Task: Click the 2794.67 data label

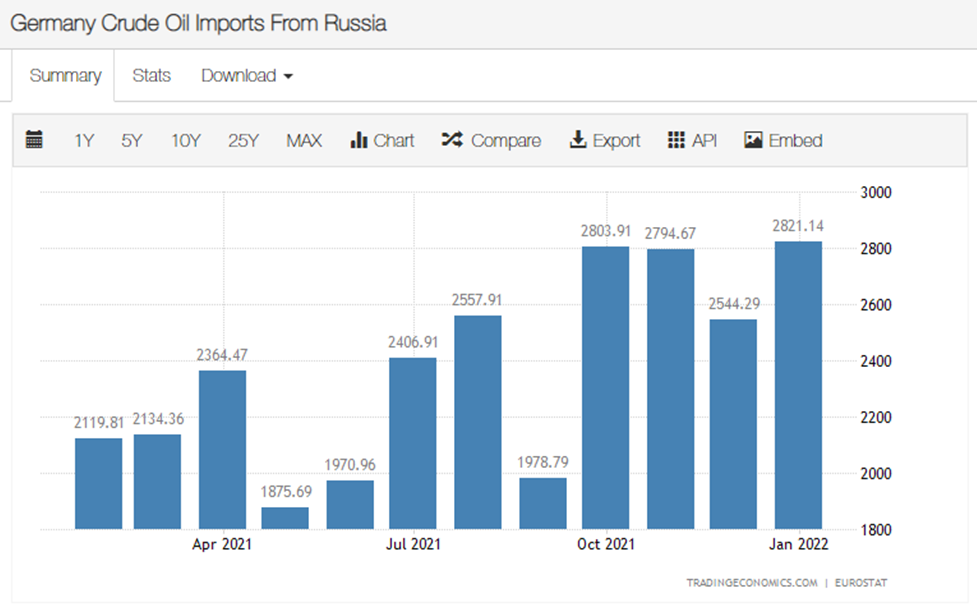Action: (670, 234)
